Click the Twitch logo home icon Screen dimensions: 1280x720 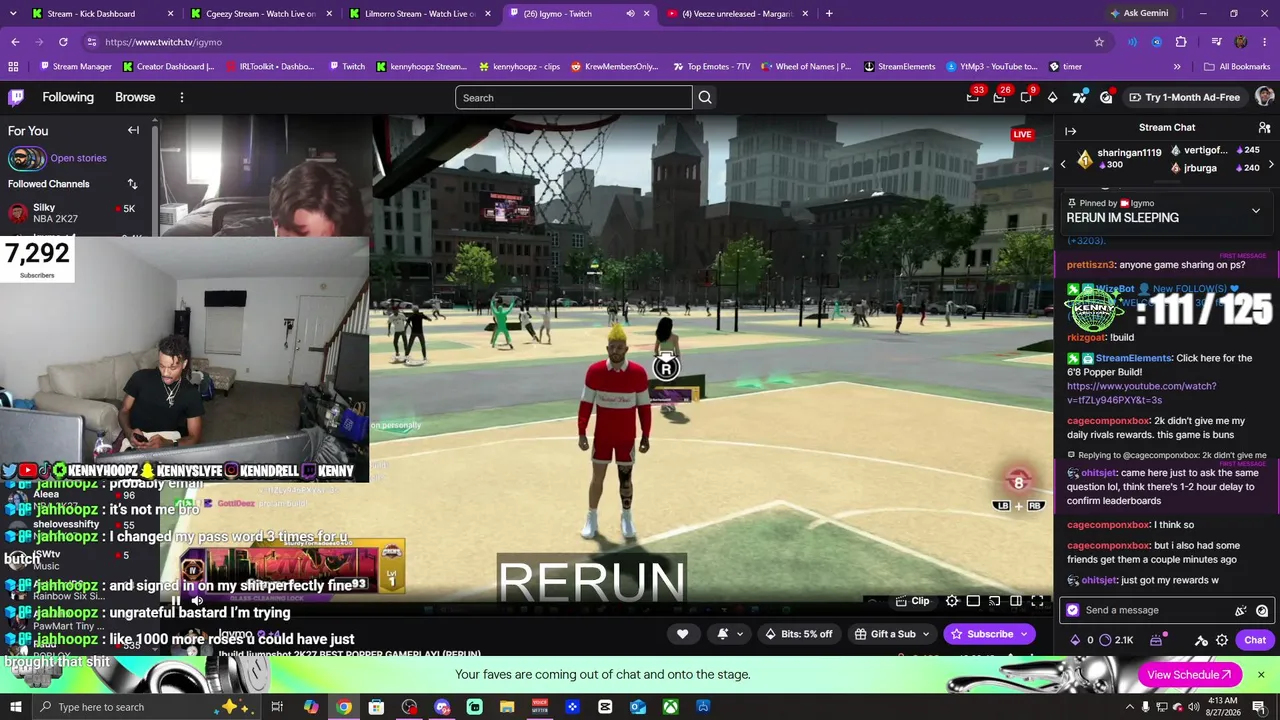[x=16, y=97]
